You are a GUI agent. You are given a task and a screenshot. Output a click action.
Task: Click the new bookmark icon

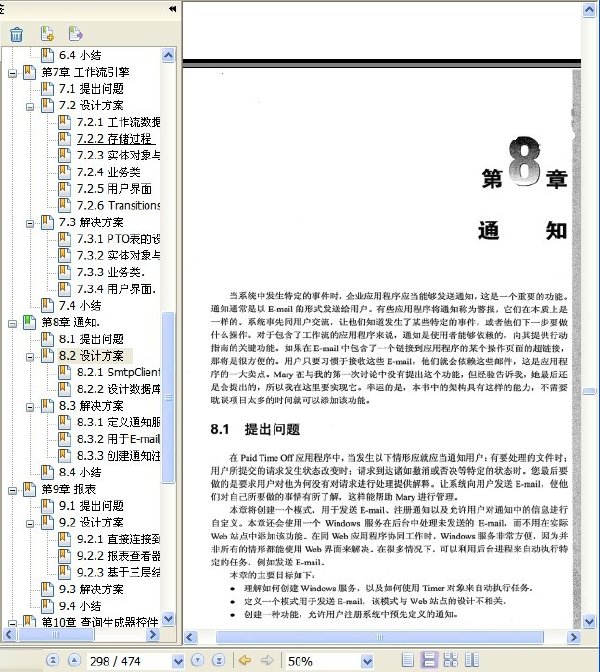coord(47,34)
